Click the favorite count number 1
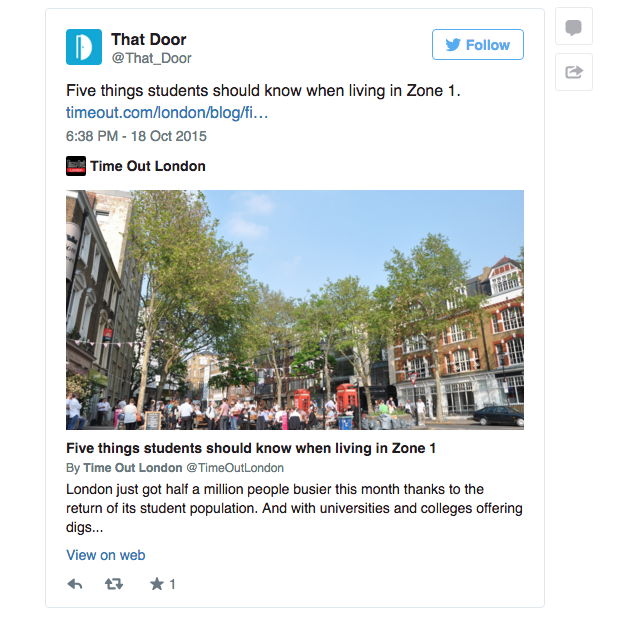The height and width of the screenshot is (637, 638). point(173,584)
